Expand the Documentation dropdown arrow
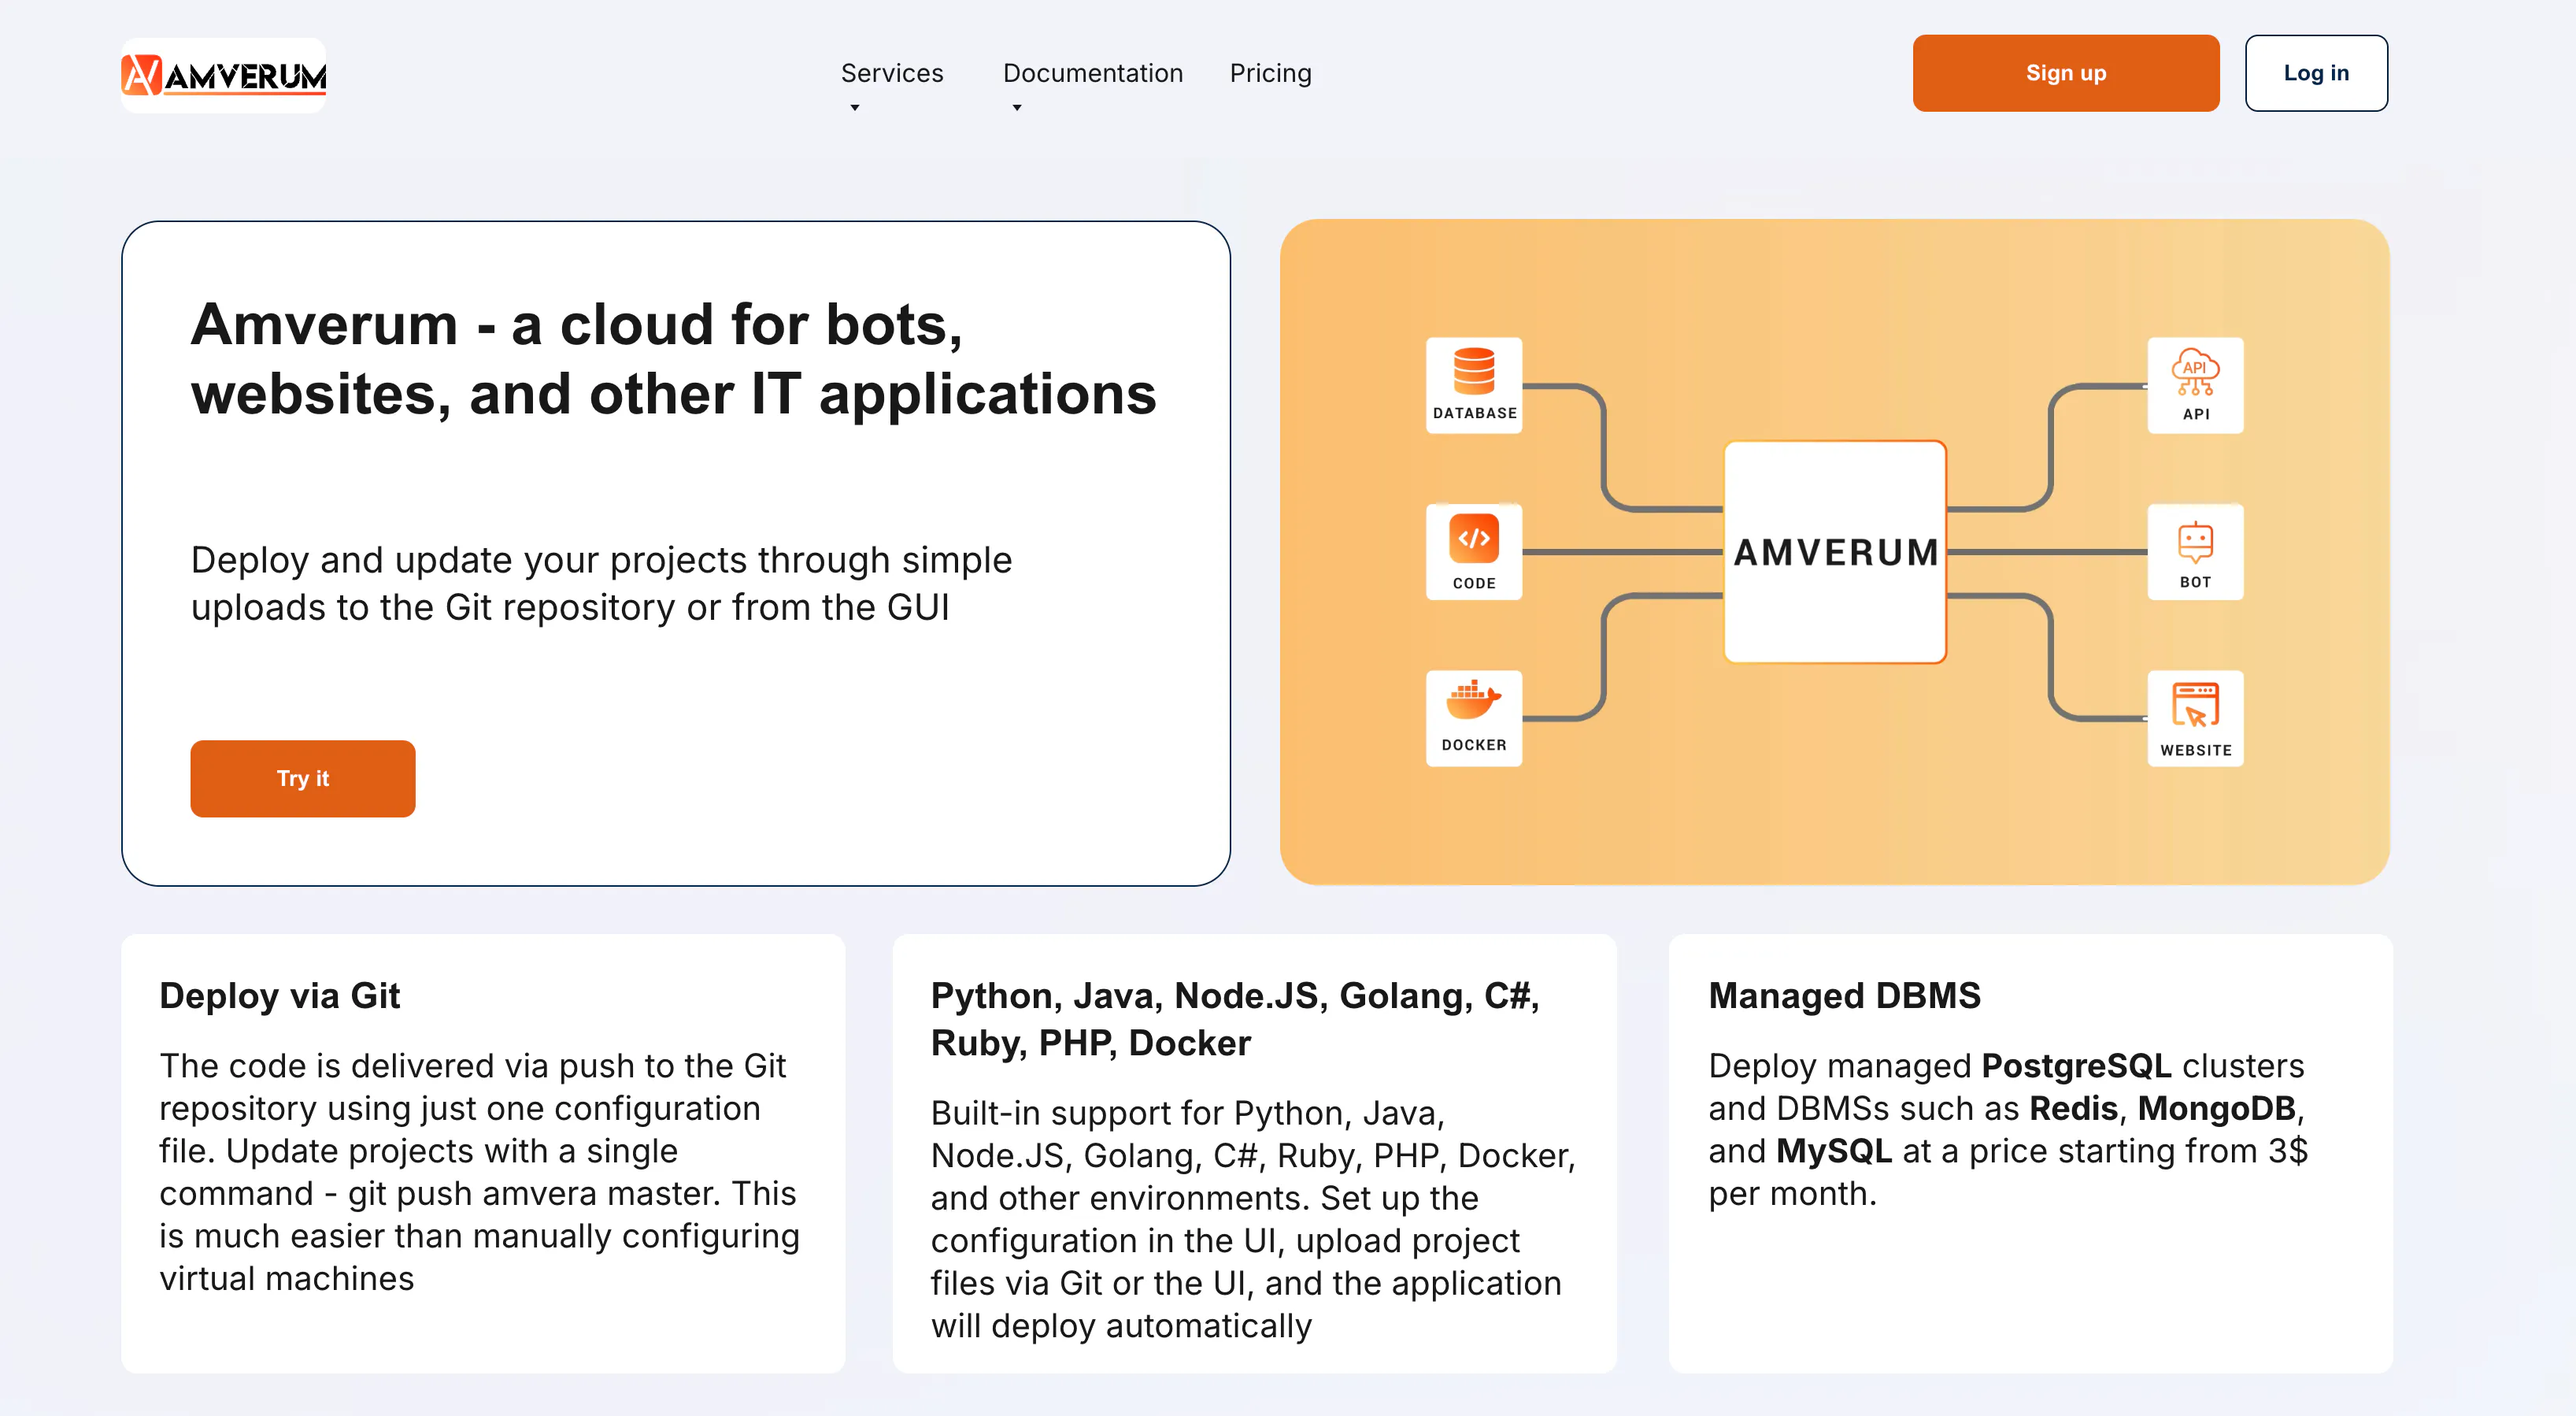The width and height of the screenshot is (2576, 1416). (1017, 107)
